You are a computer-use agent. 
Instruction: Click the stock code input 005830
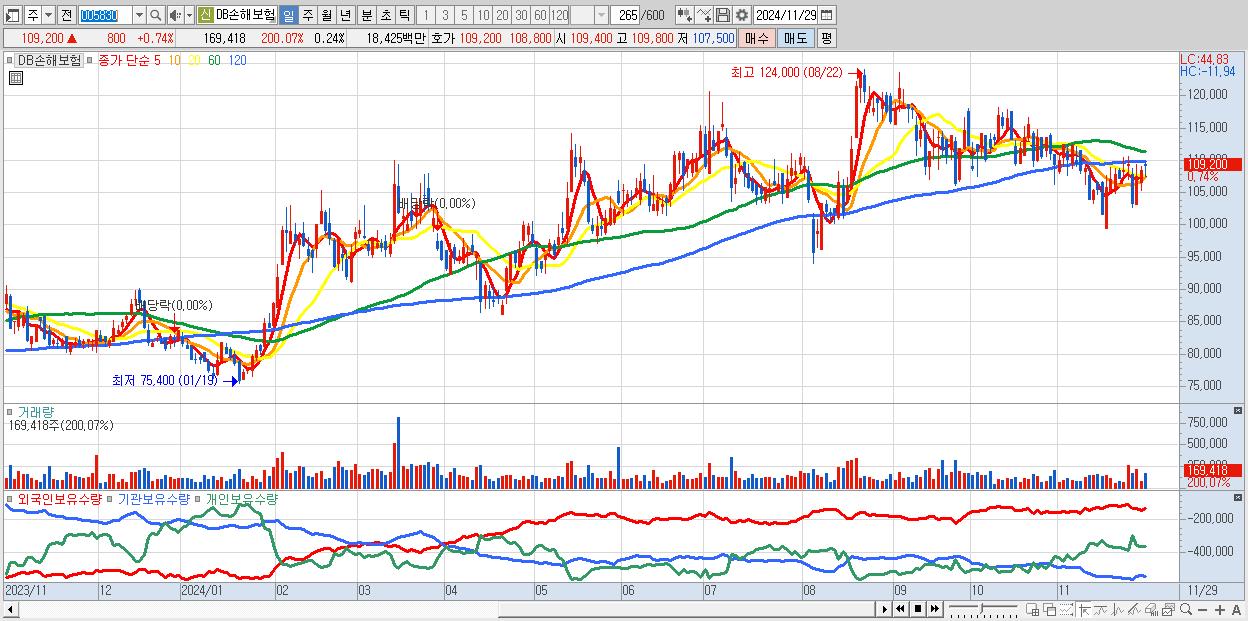click(104, 15)
